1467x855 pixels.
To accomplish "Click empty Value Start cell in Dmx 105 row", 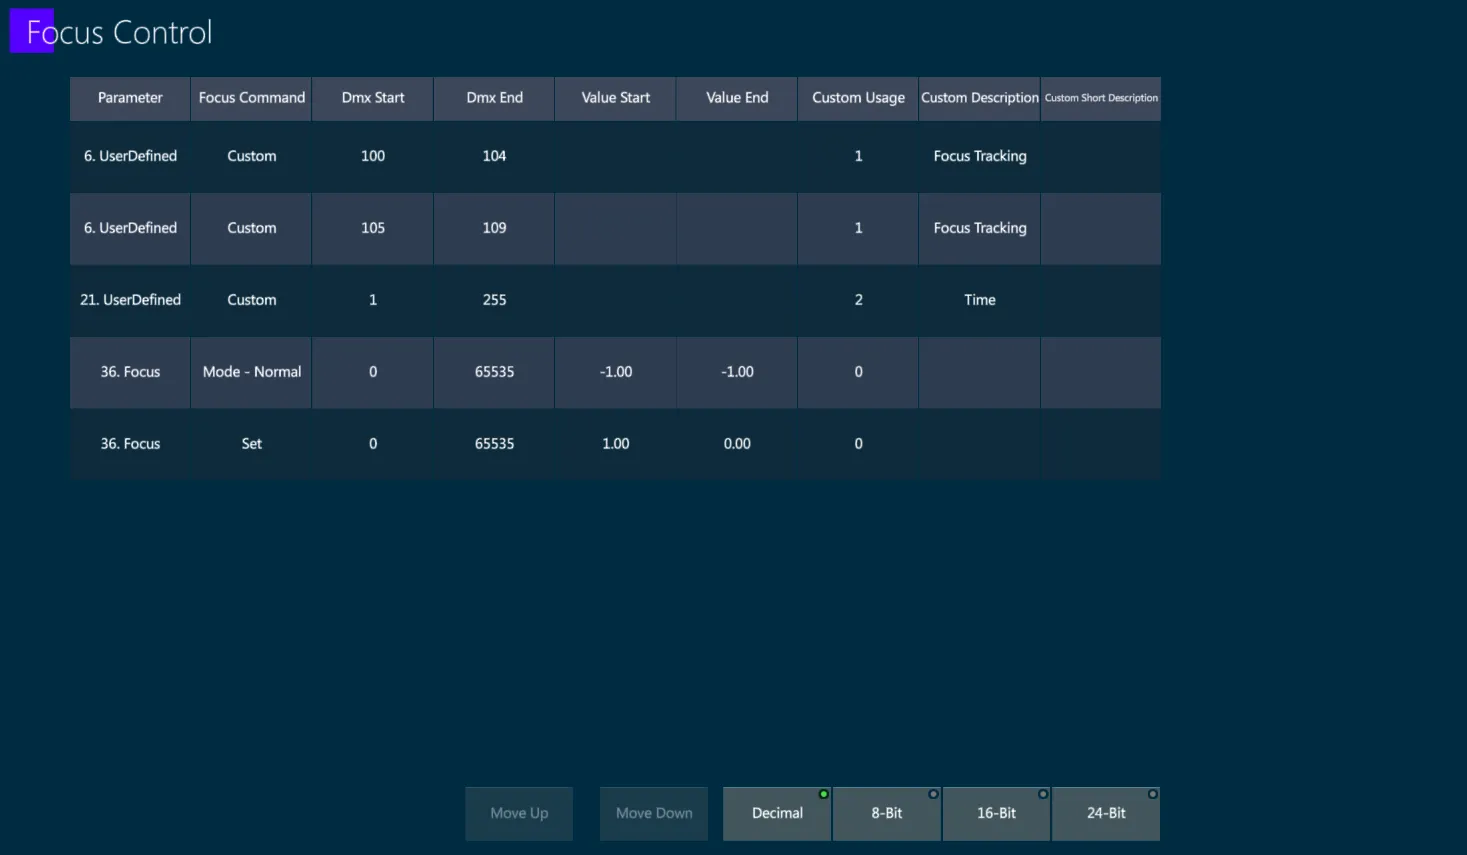I will (x=616, y=228).
